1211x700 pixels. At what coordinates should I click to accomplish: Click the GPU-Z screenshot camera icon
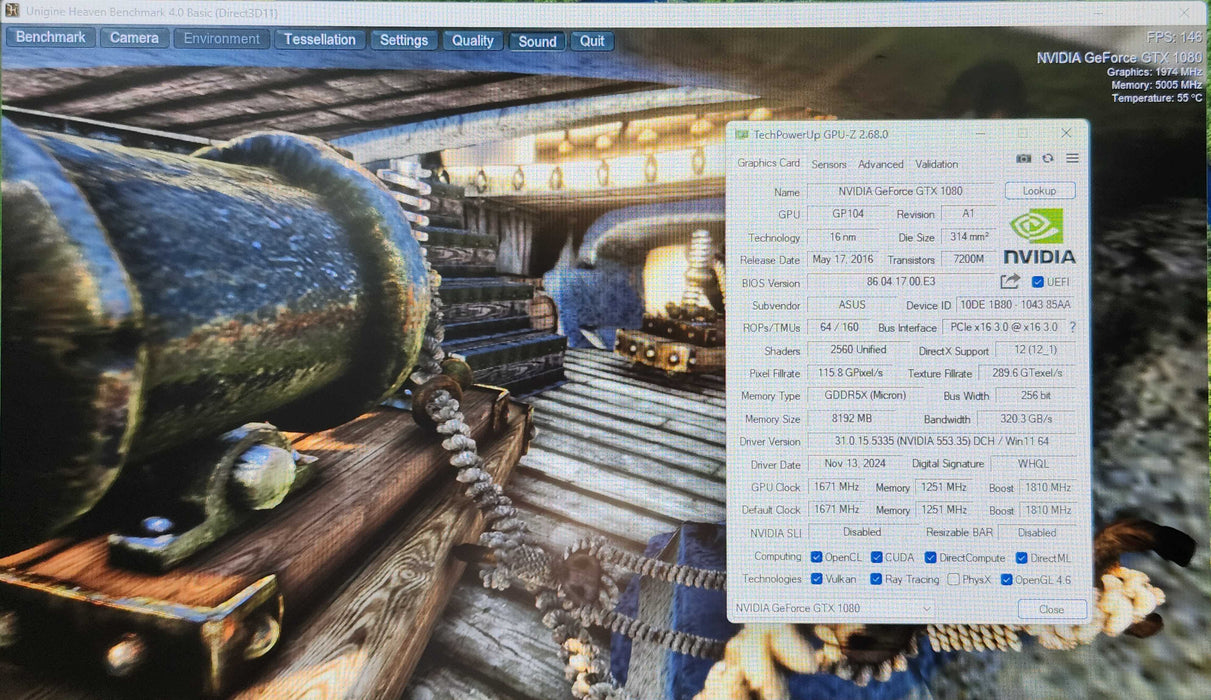pyautogui.click(x=1024, y=159)
